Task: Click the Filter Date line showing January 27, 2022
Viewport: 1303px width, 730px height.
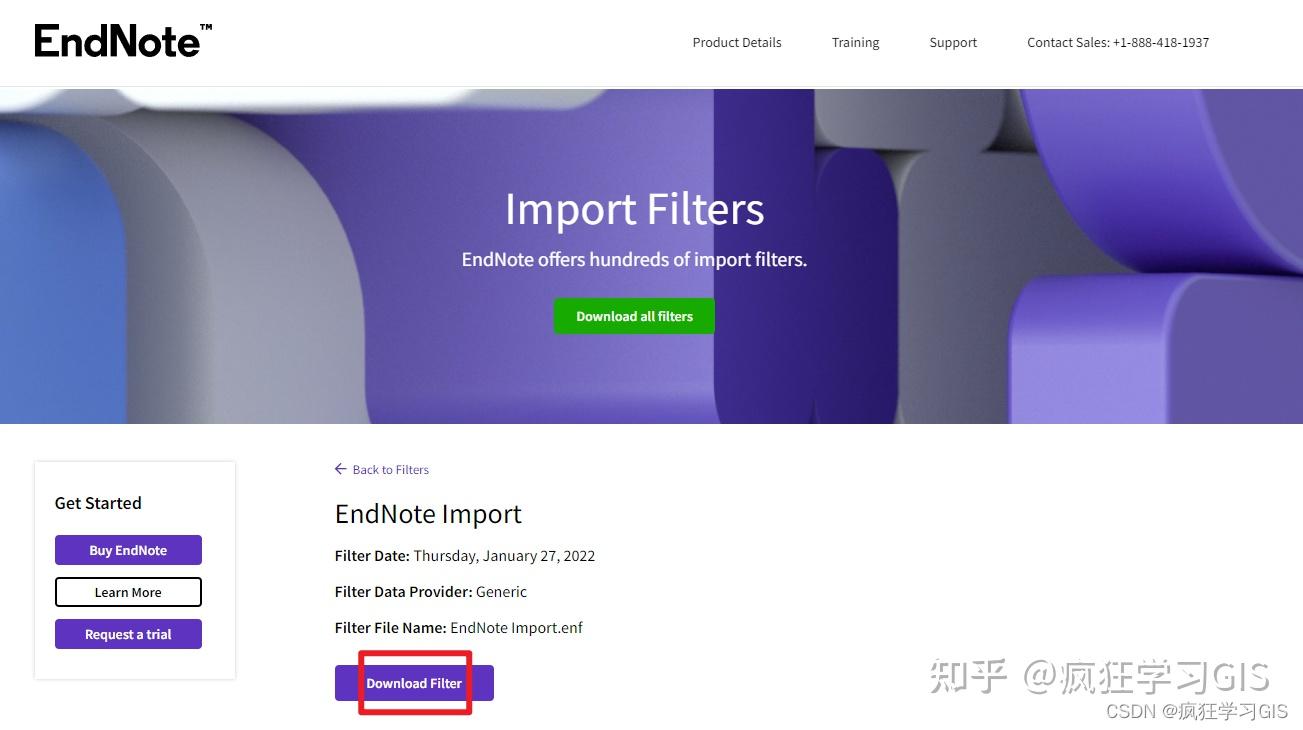Action: pos(465,556)
